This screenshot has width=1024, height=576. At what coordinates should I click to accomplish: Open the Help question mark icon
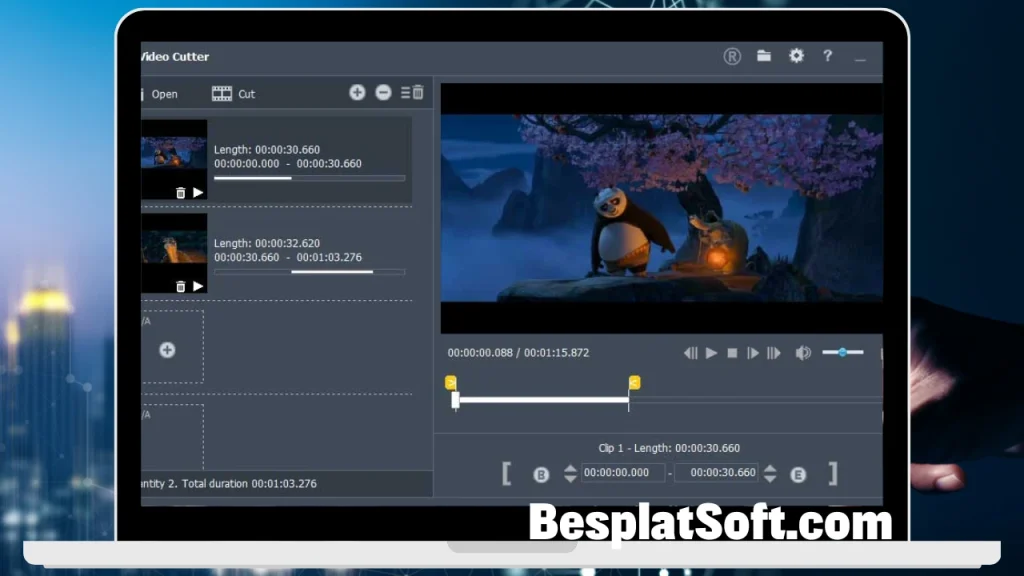click(x=827, y=57)
